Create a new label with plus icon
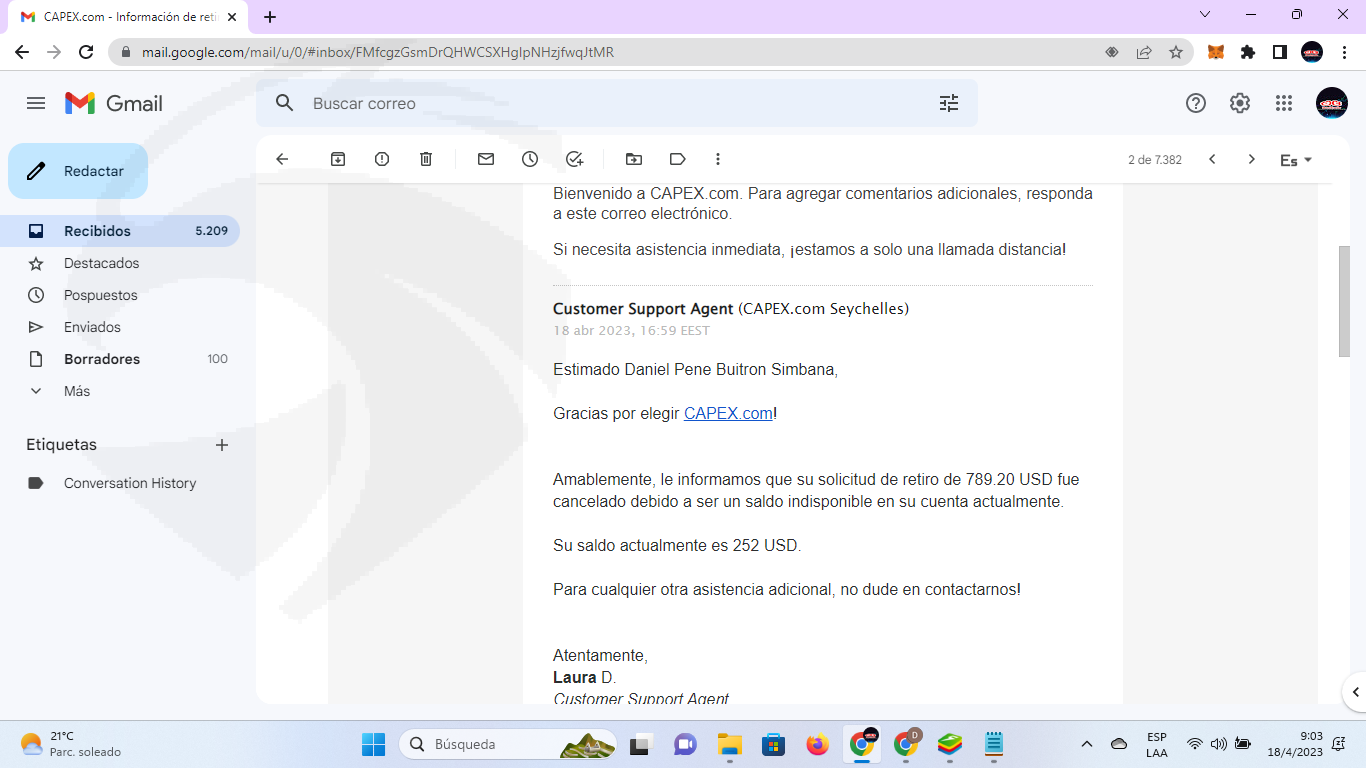 point(222,445)
